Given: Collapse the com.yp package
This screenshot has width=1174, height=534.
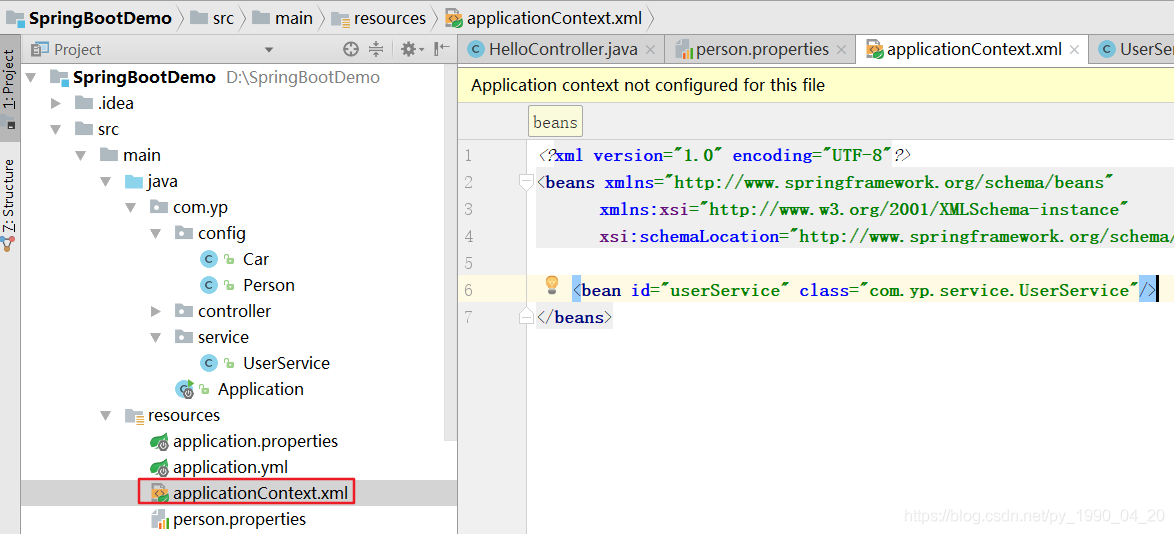Looking at the screenshot, I should pos(131,207).
